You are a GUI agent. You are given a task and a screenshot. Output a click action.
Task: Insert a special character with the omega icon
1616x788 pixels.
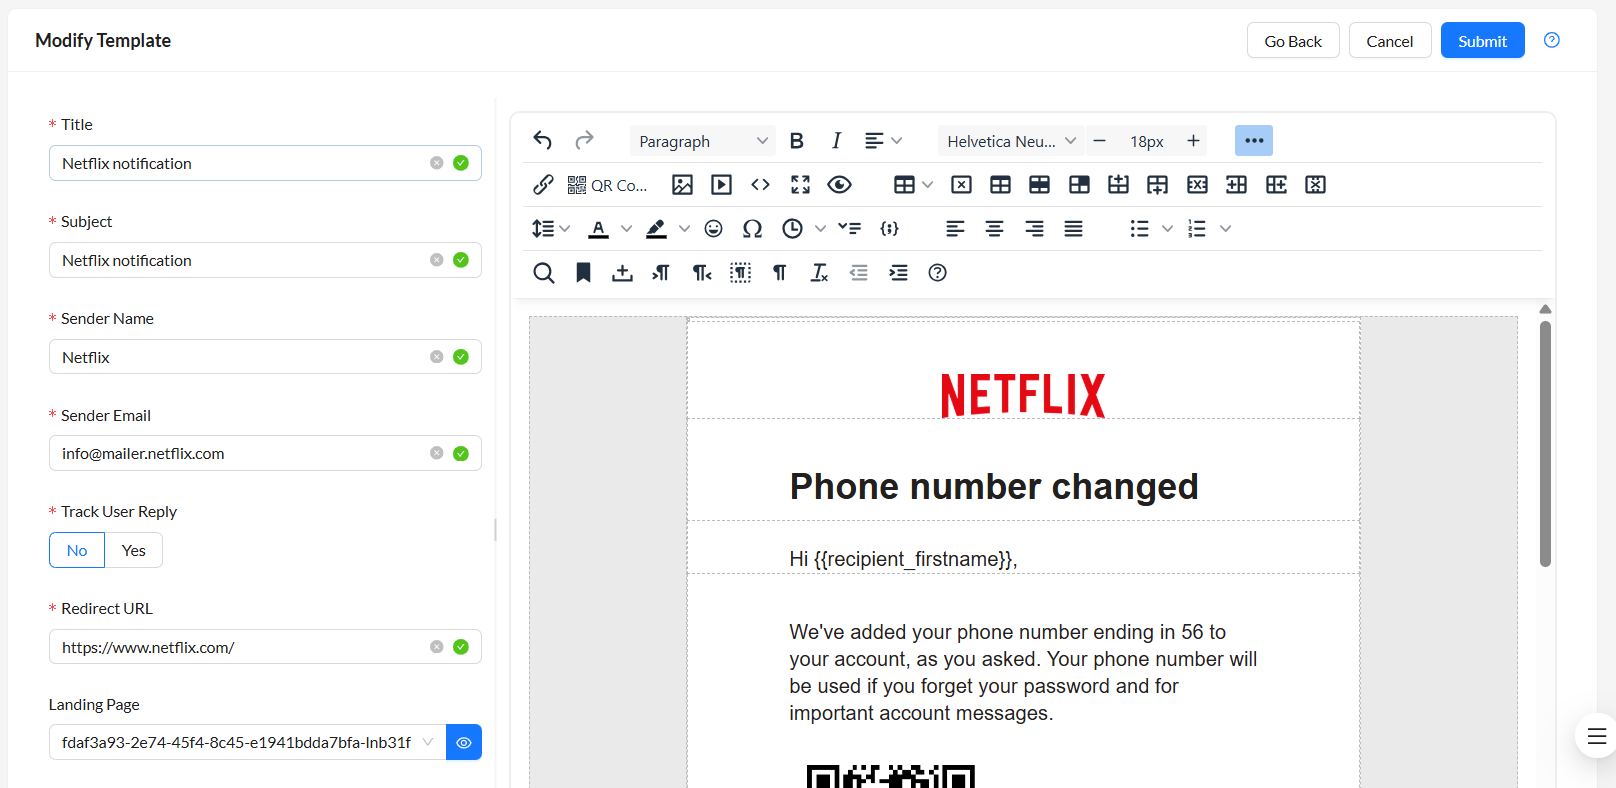point(752,229)
